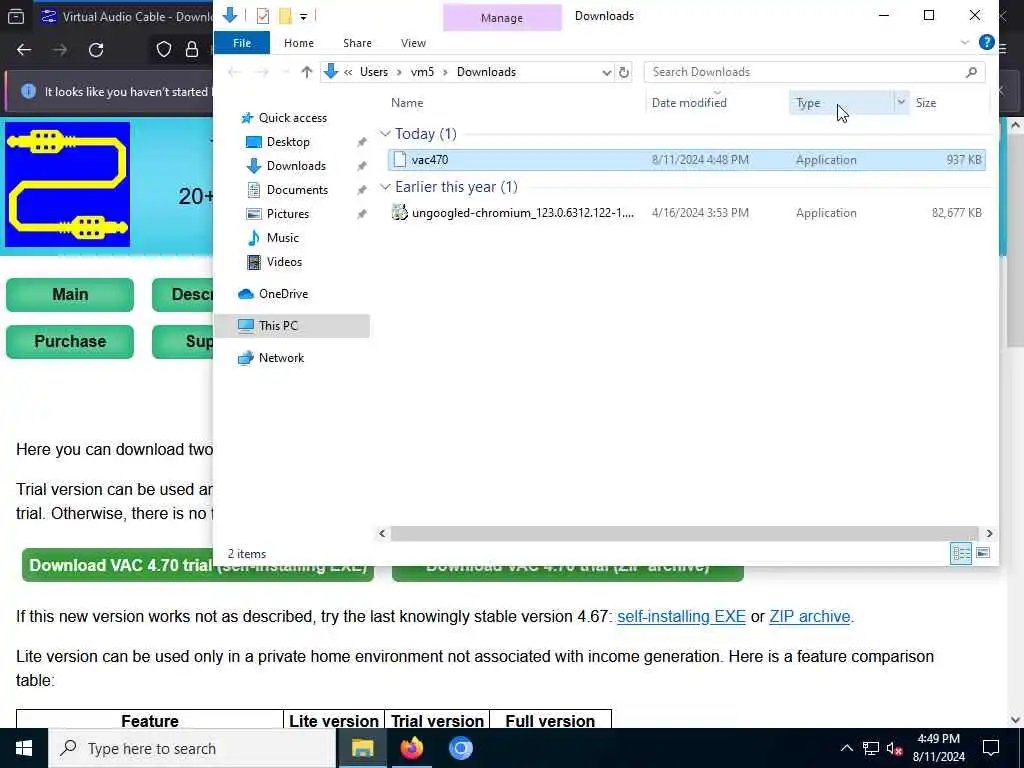The width and height of the screenshot is (1024, 768).
Task: Reload the page in Firefox window
Action: tap(96, 50)
